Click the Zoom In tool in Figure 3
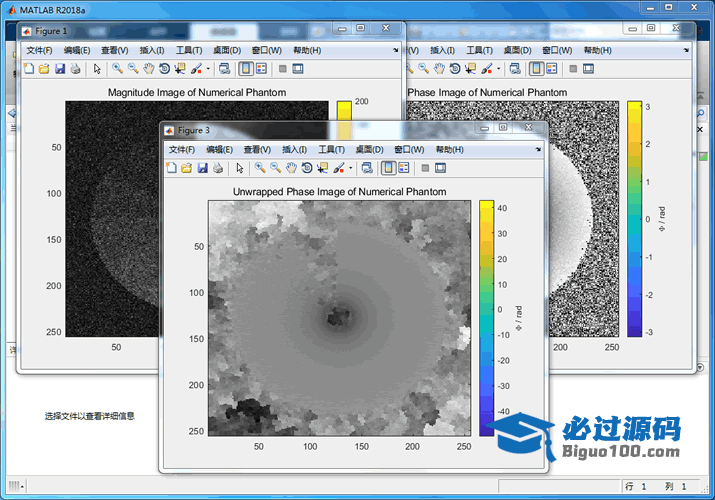 (260, 168)
